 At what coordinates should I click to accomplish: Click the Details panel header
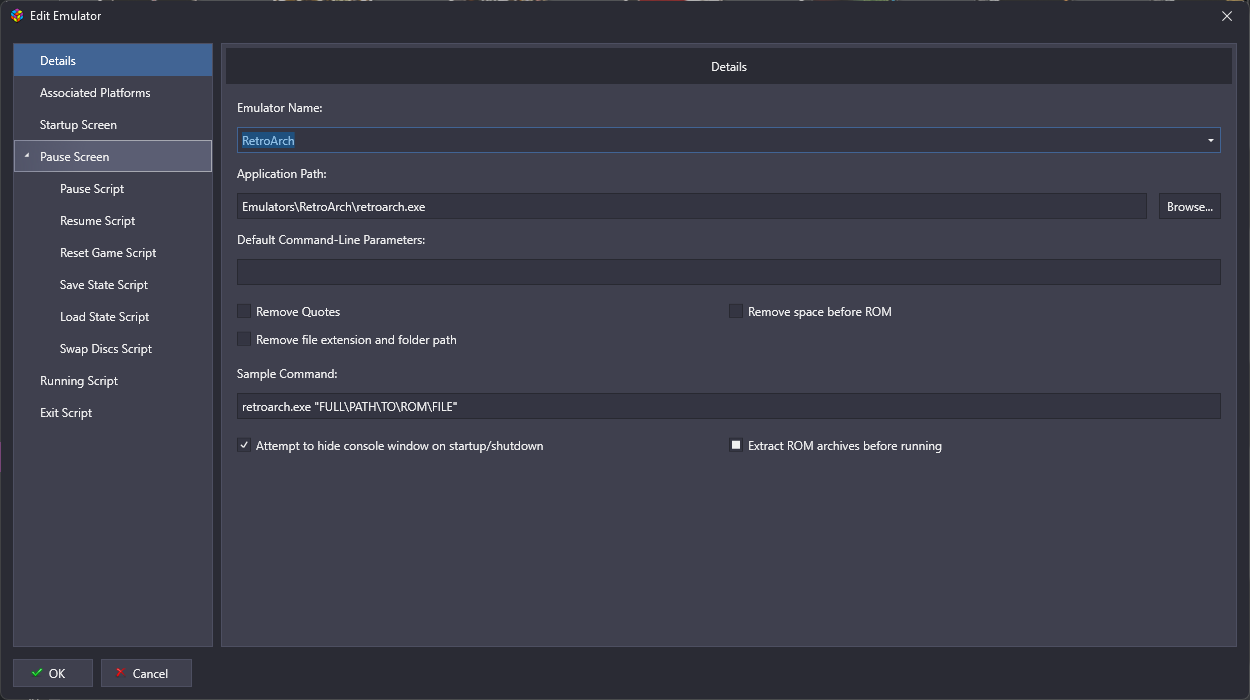click(729, 67)
